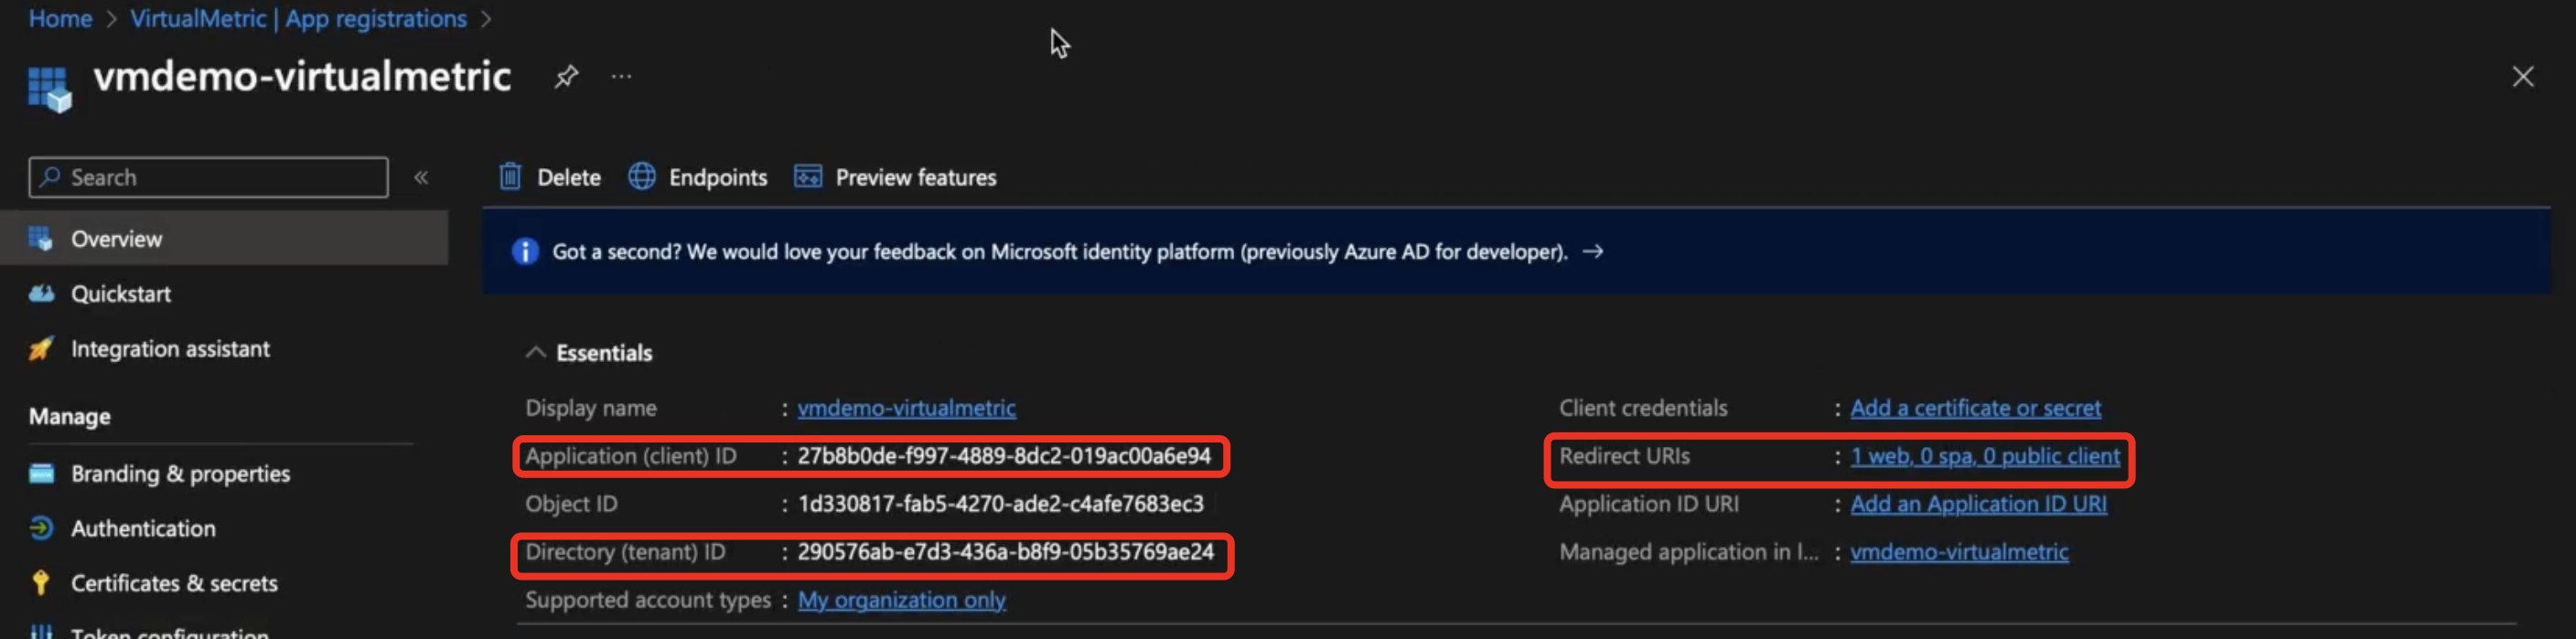
Task: Click the Quickstart cloud icon
Action: pyautogui.click(x=41, y=293)
